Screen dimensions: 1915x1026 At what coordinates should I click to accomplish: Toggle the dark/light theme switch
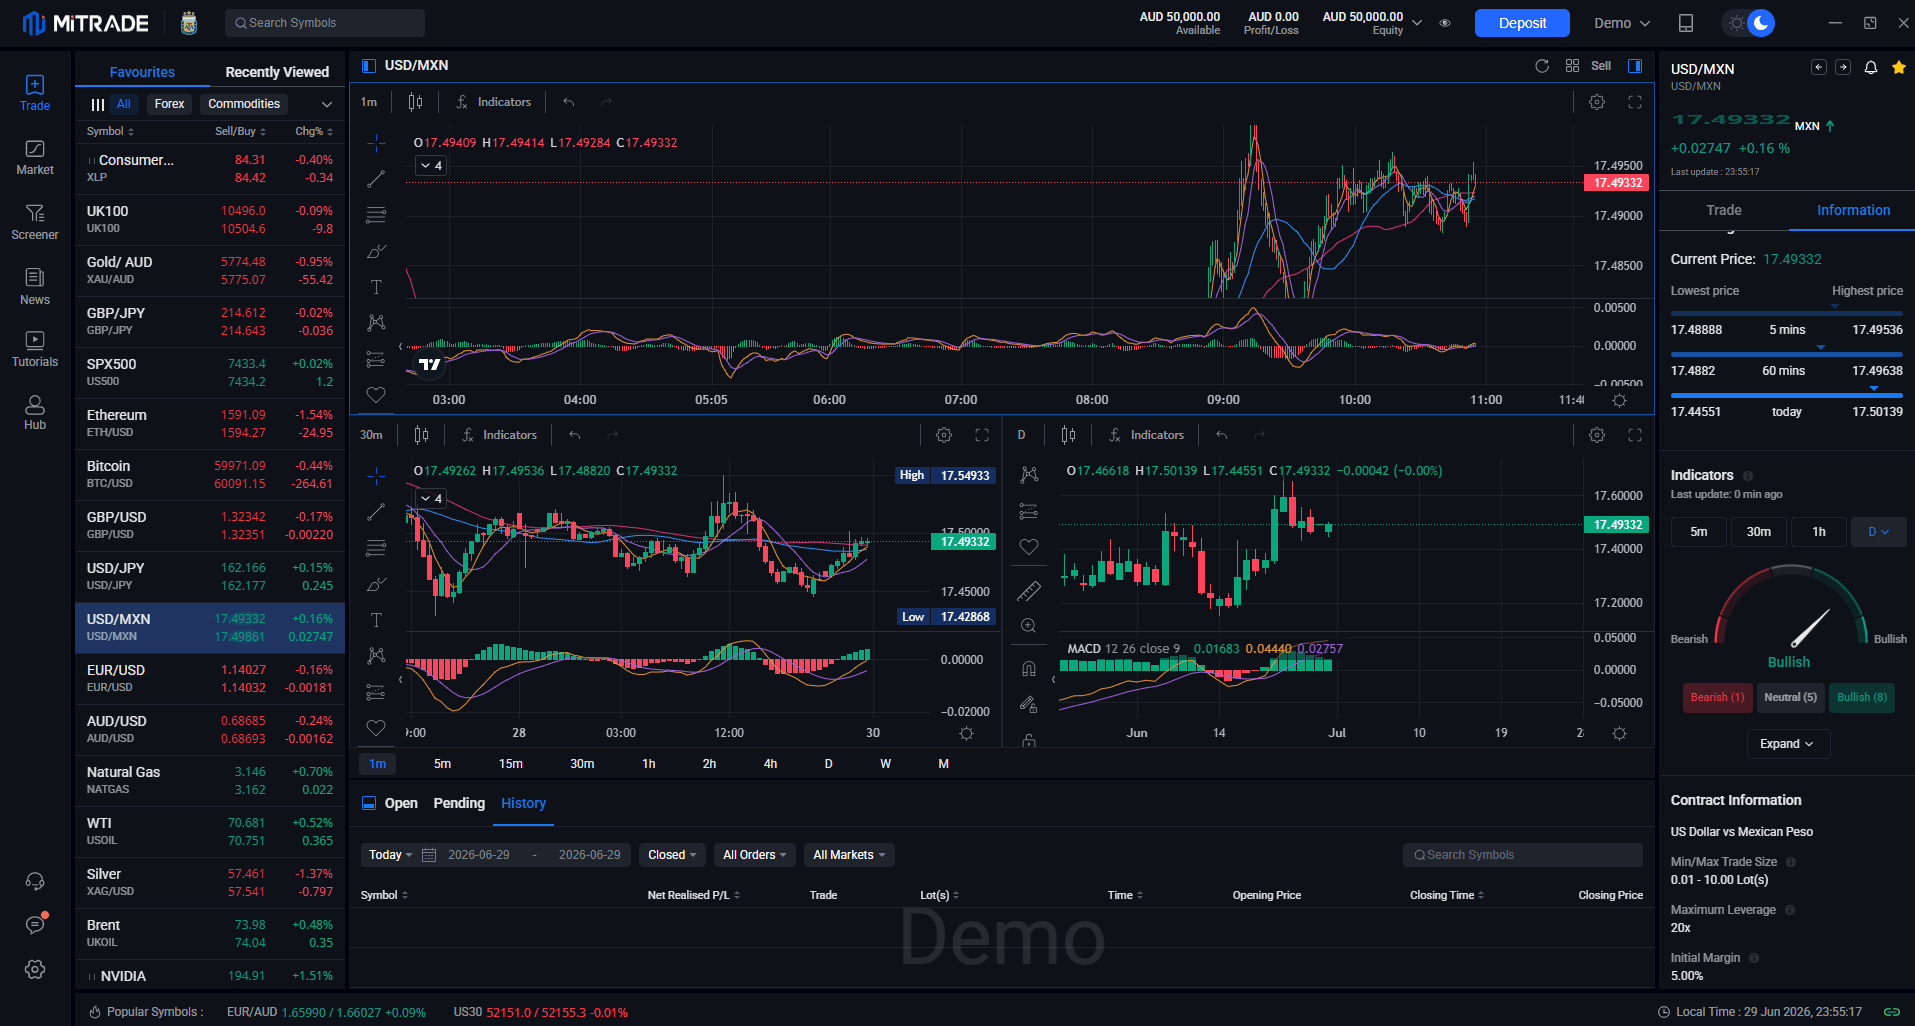tap(1749, 23)
